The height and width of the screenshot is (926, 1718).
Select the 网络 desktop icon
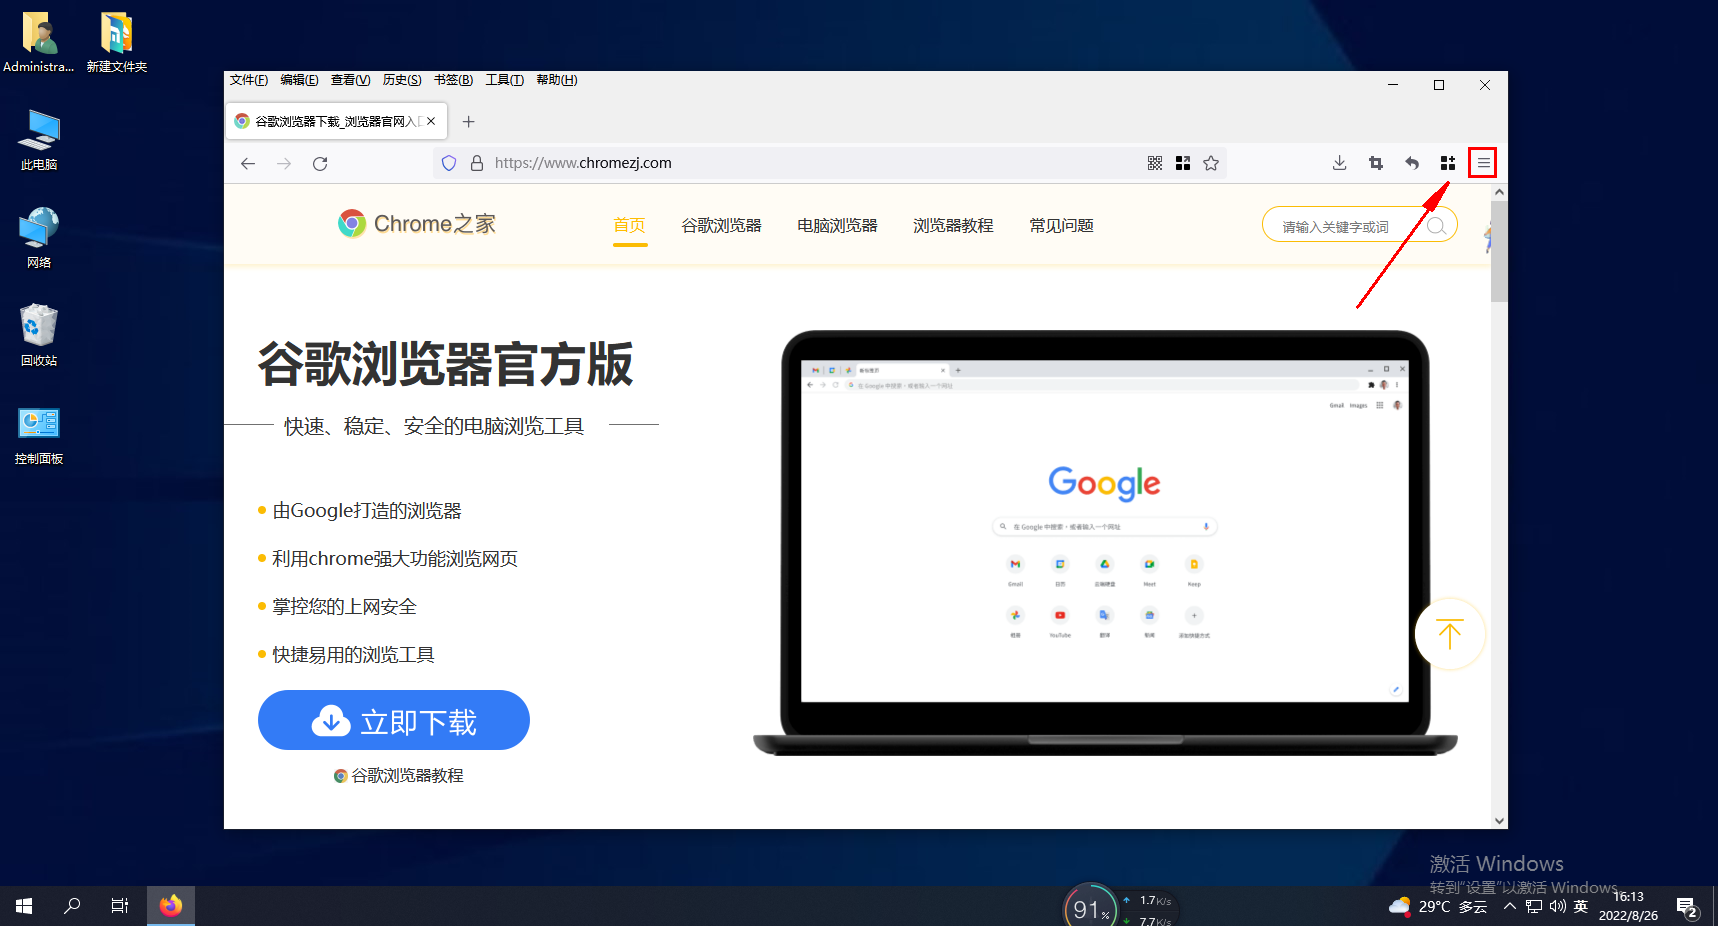(39, 238)
